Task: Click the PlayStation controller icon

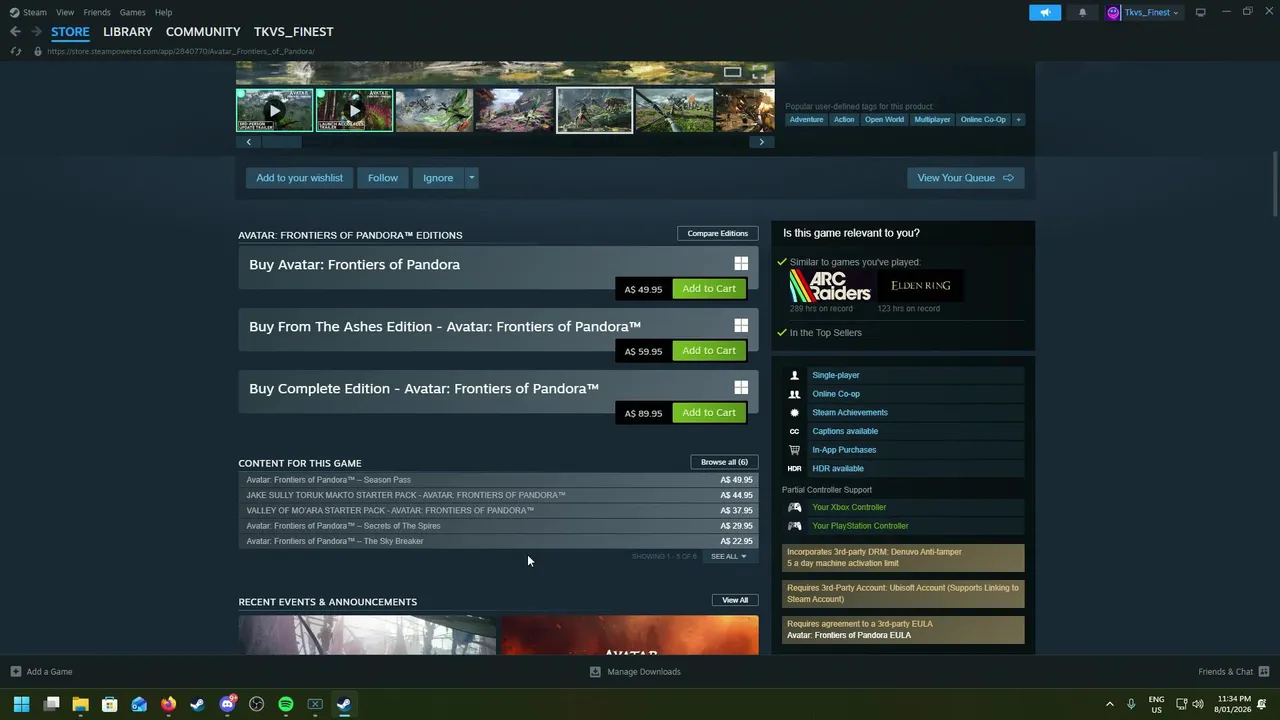Action: click(x=794, y=526)
